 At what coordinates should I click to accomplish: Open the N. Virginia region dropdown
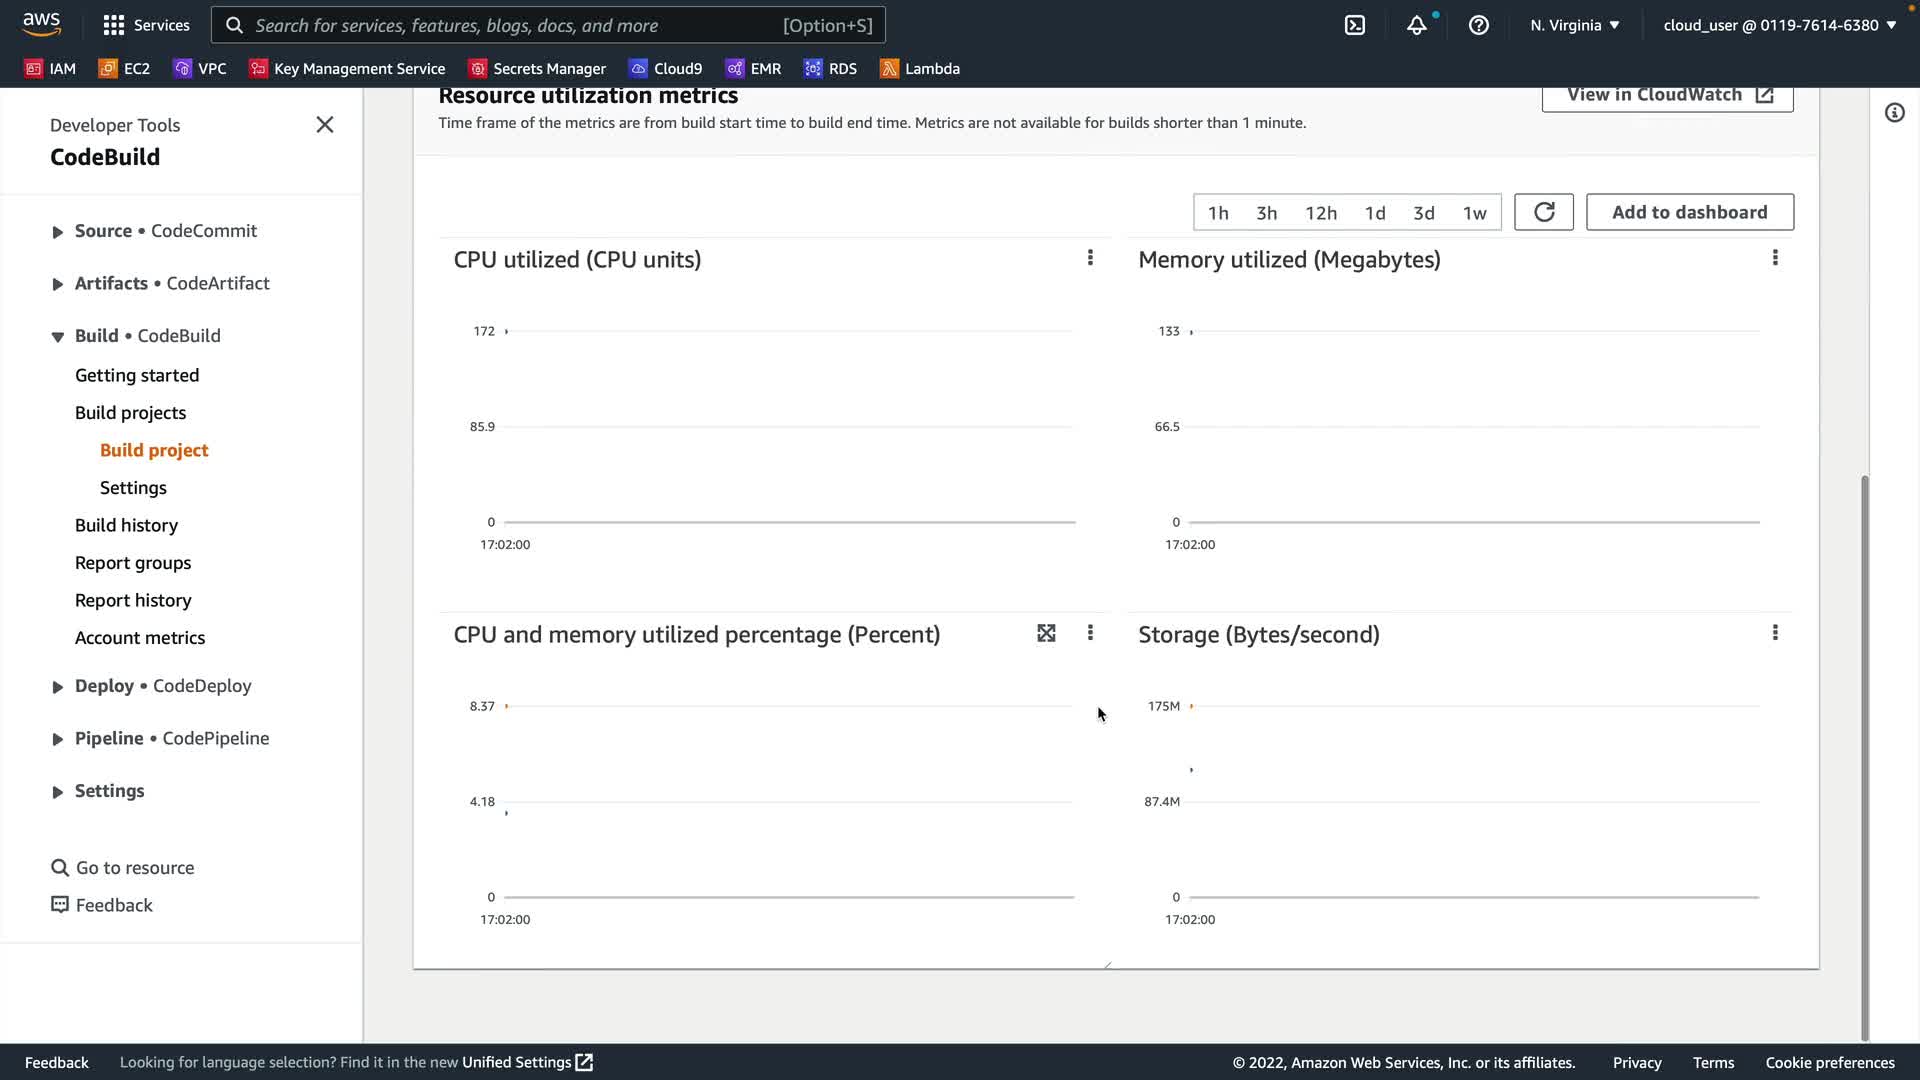pos(1574,25)
